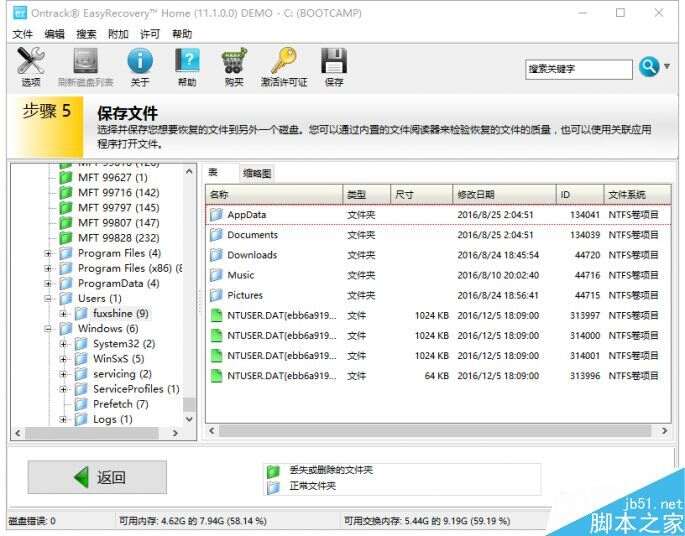The height and width of the screenshot is (536, 685).
Task: Click the 返回 (Back) button
Action: click(x=97, y=477)
